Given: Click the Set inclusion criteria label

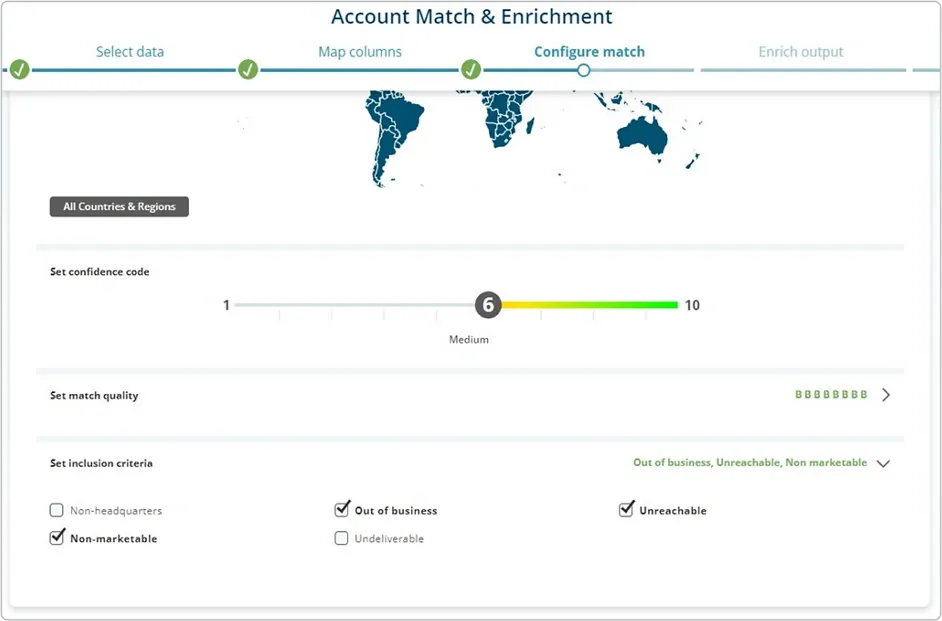Looking at the screenshot, I should [102, 463].
